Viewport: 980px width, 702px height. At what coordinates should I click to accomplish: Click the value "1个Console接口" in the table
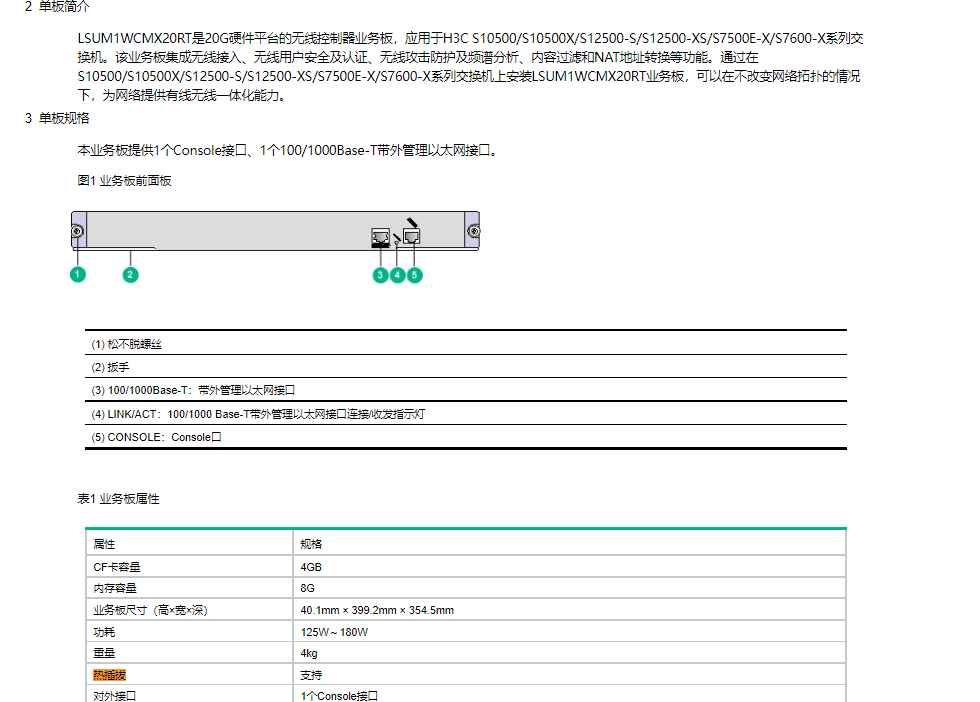click(339, 696)
